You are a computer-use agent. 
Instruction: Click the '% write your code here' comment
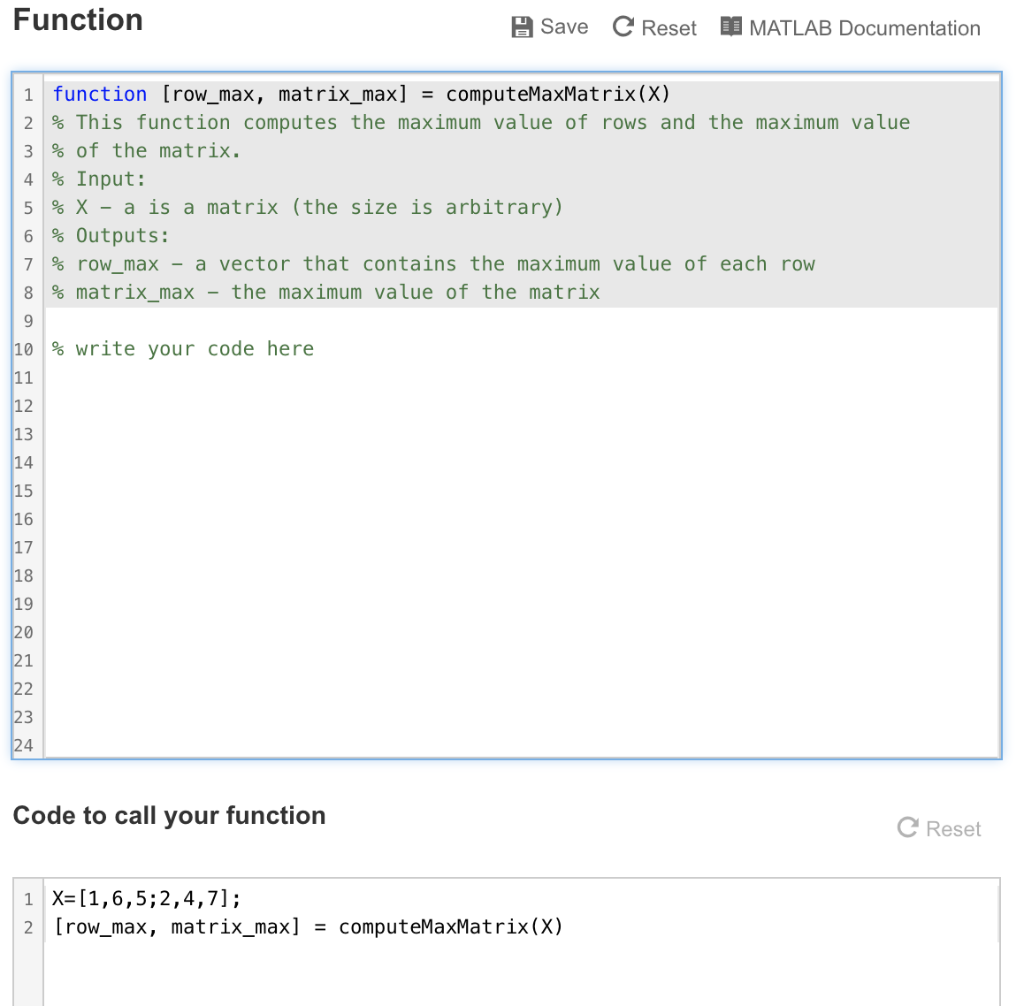pyautogui.click(x=183, y=349)
